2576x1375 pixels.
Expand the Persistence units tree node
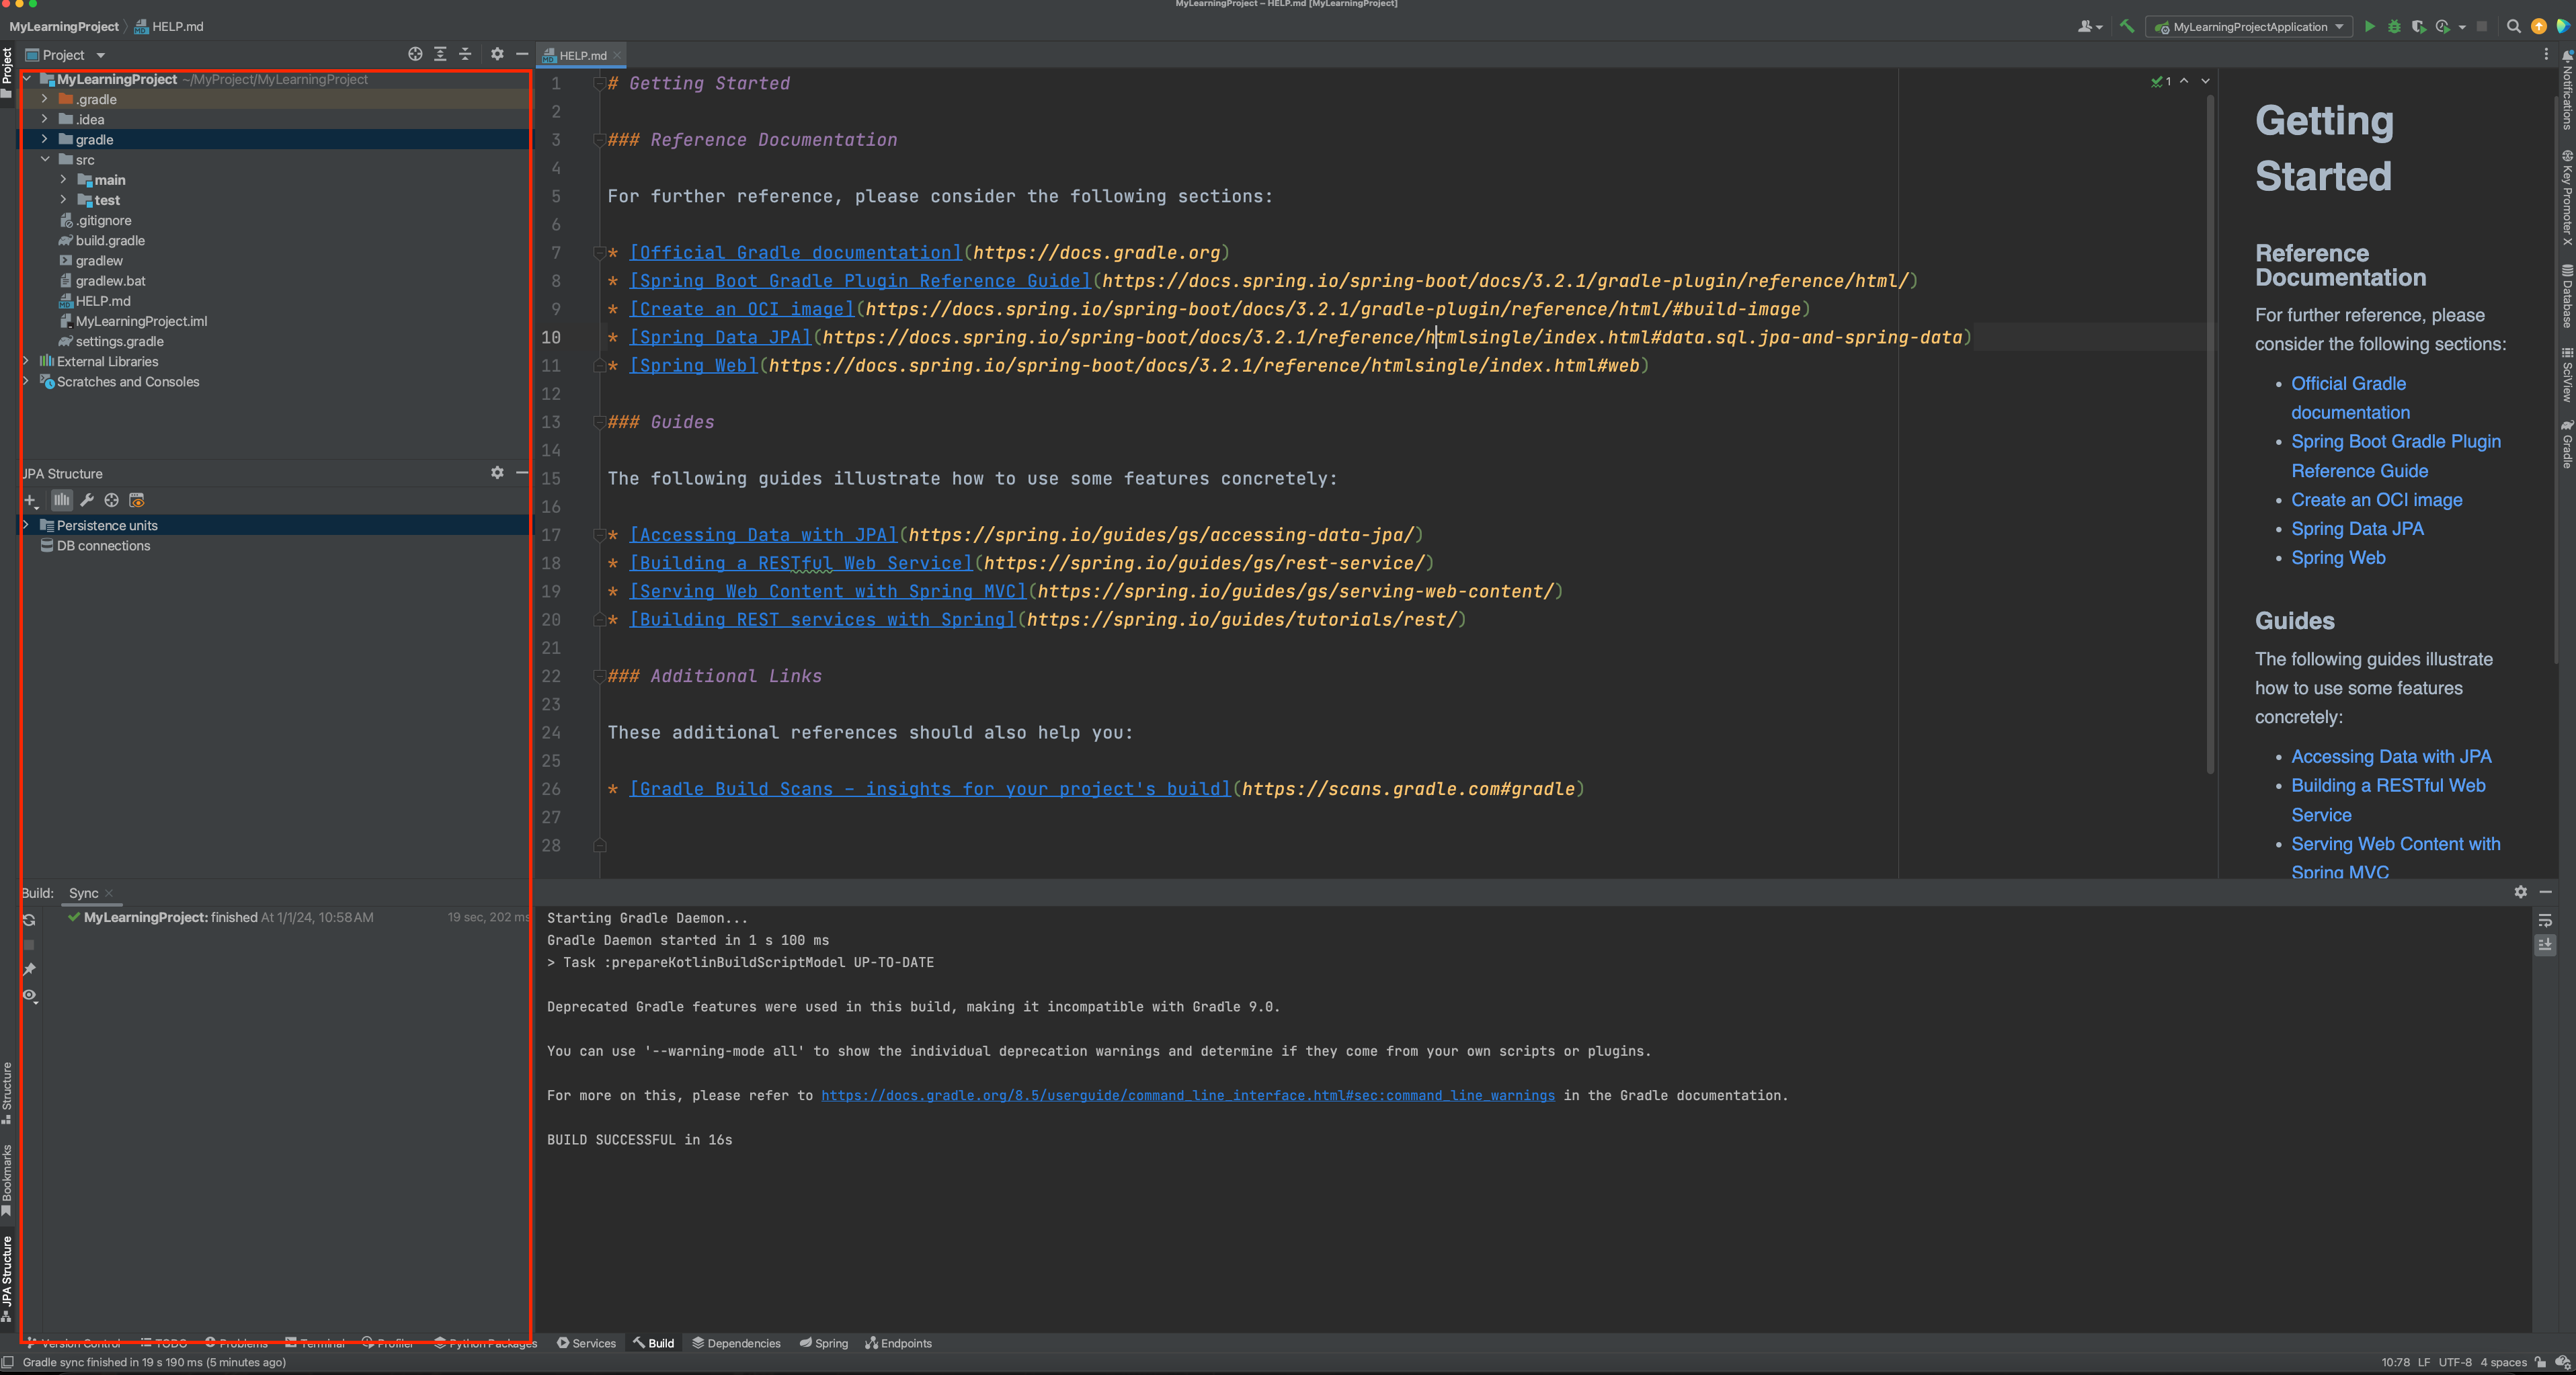(x=26, y=525)
